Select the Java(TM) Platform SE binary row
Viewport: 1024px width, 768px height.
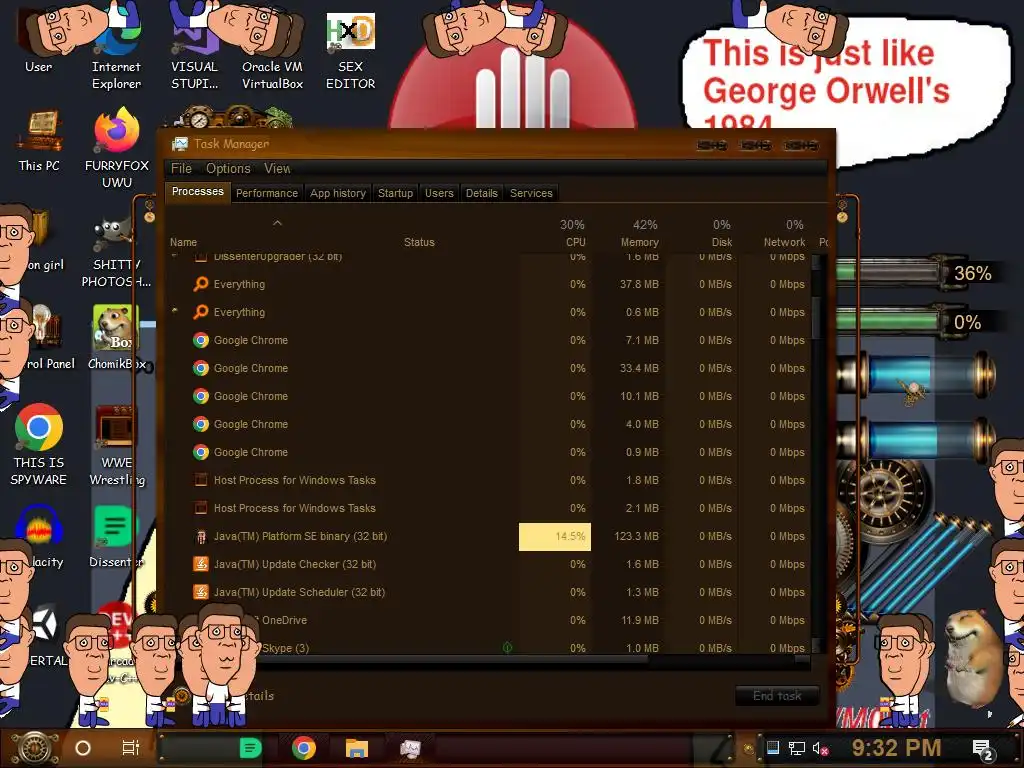[488, 536]
